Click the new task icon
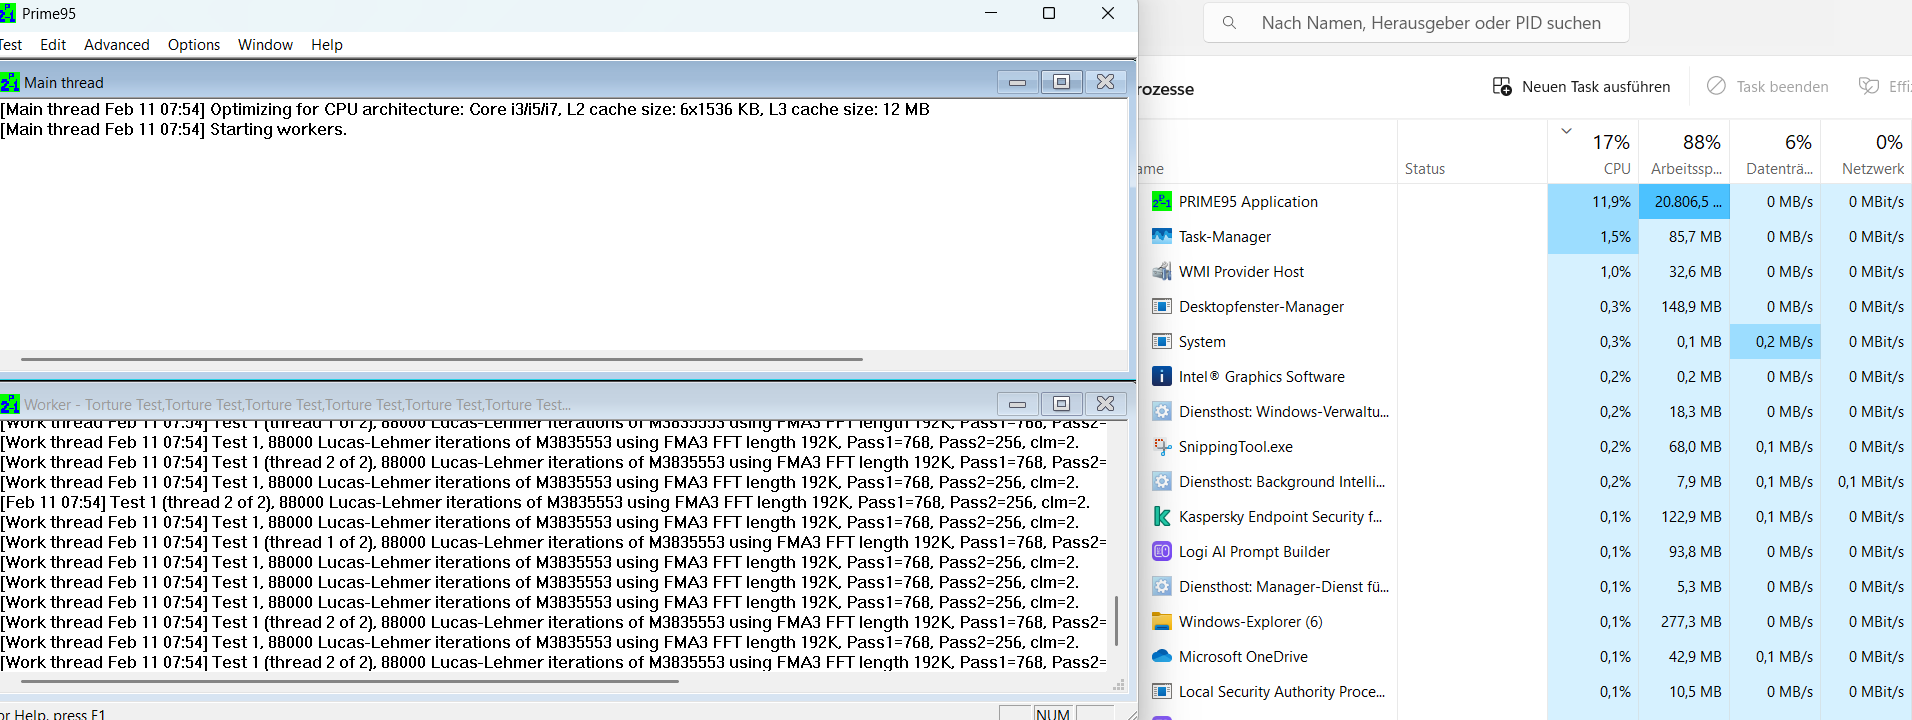The width and height of the screenshot is (1912, 720). (1502, 87)
